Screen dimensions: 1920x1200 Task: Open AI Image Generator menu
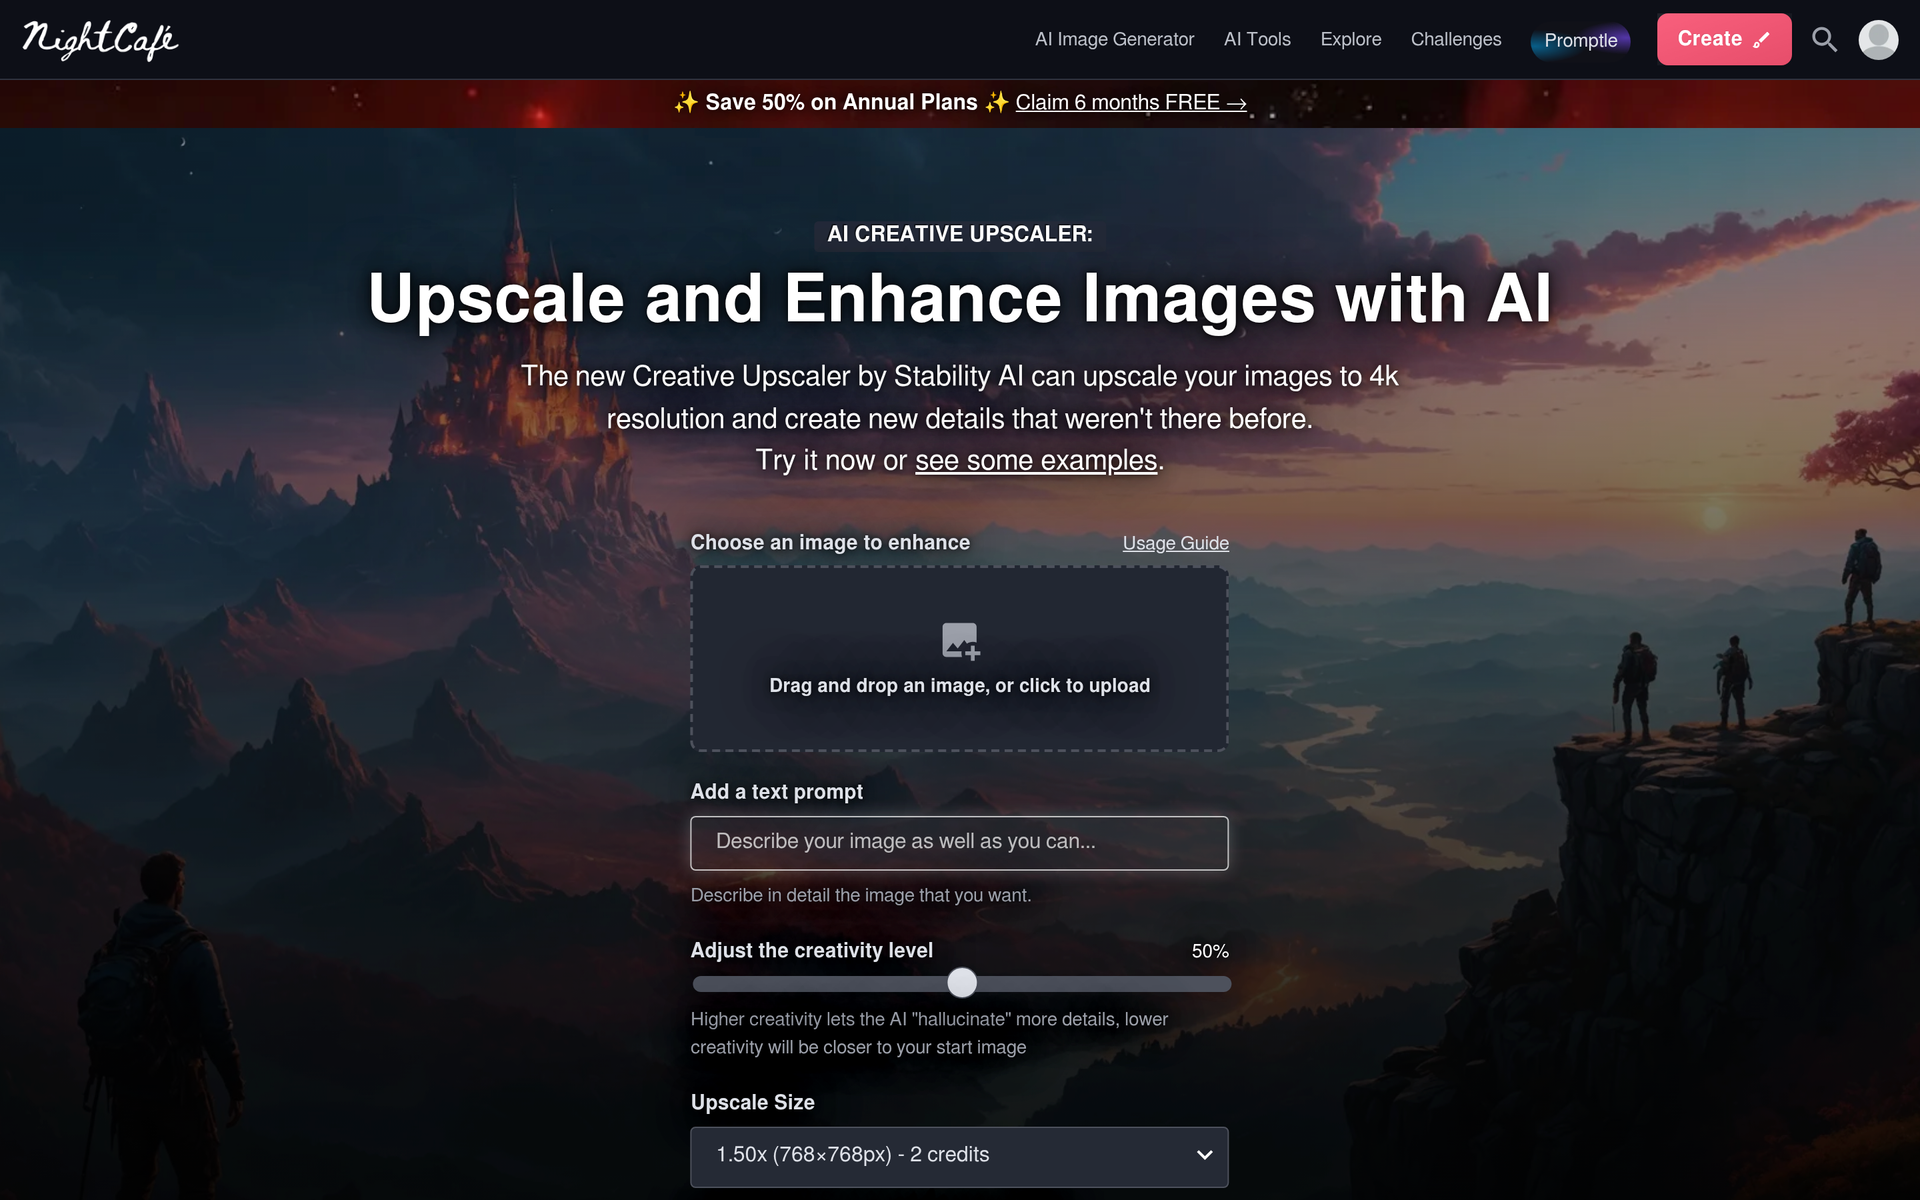point(1114,39)
